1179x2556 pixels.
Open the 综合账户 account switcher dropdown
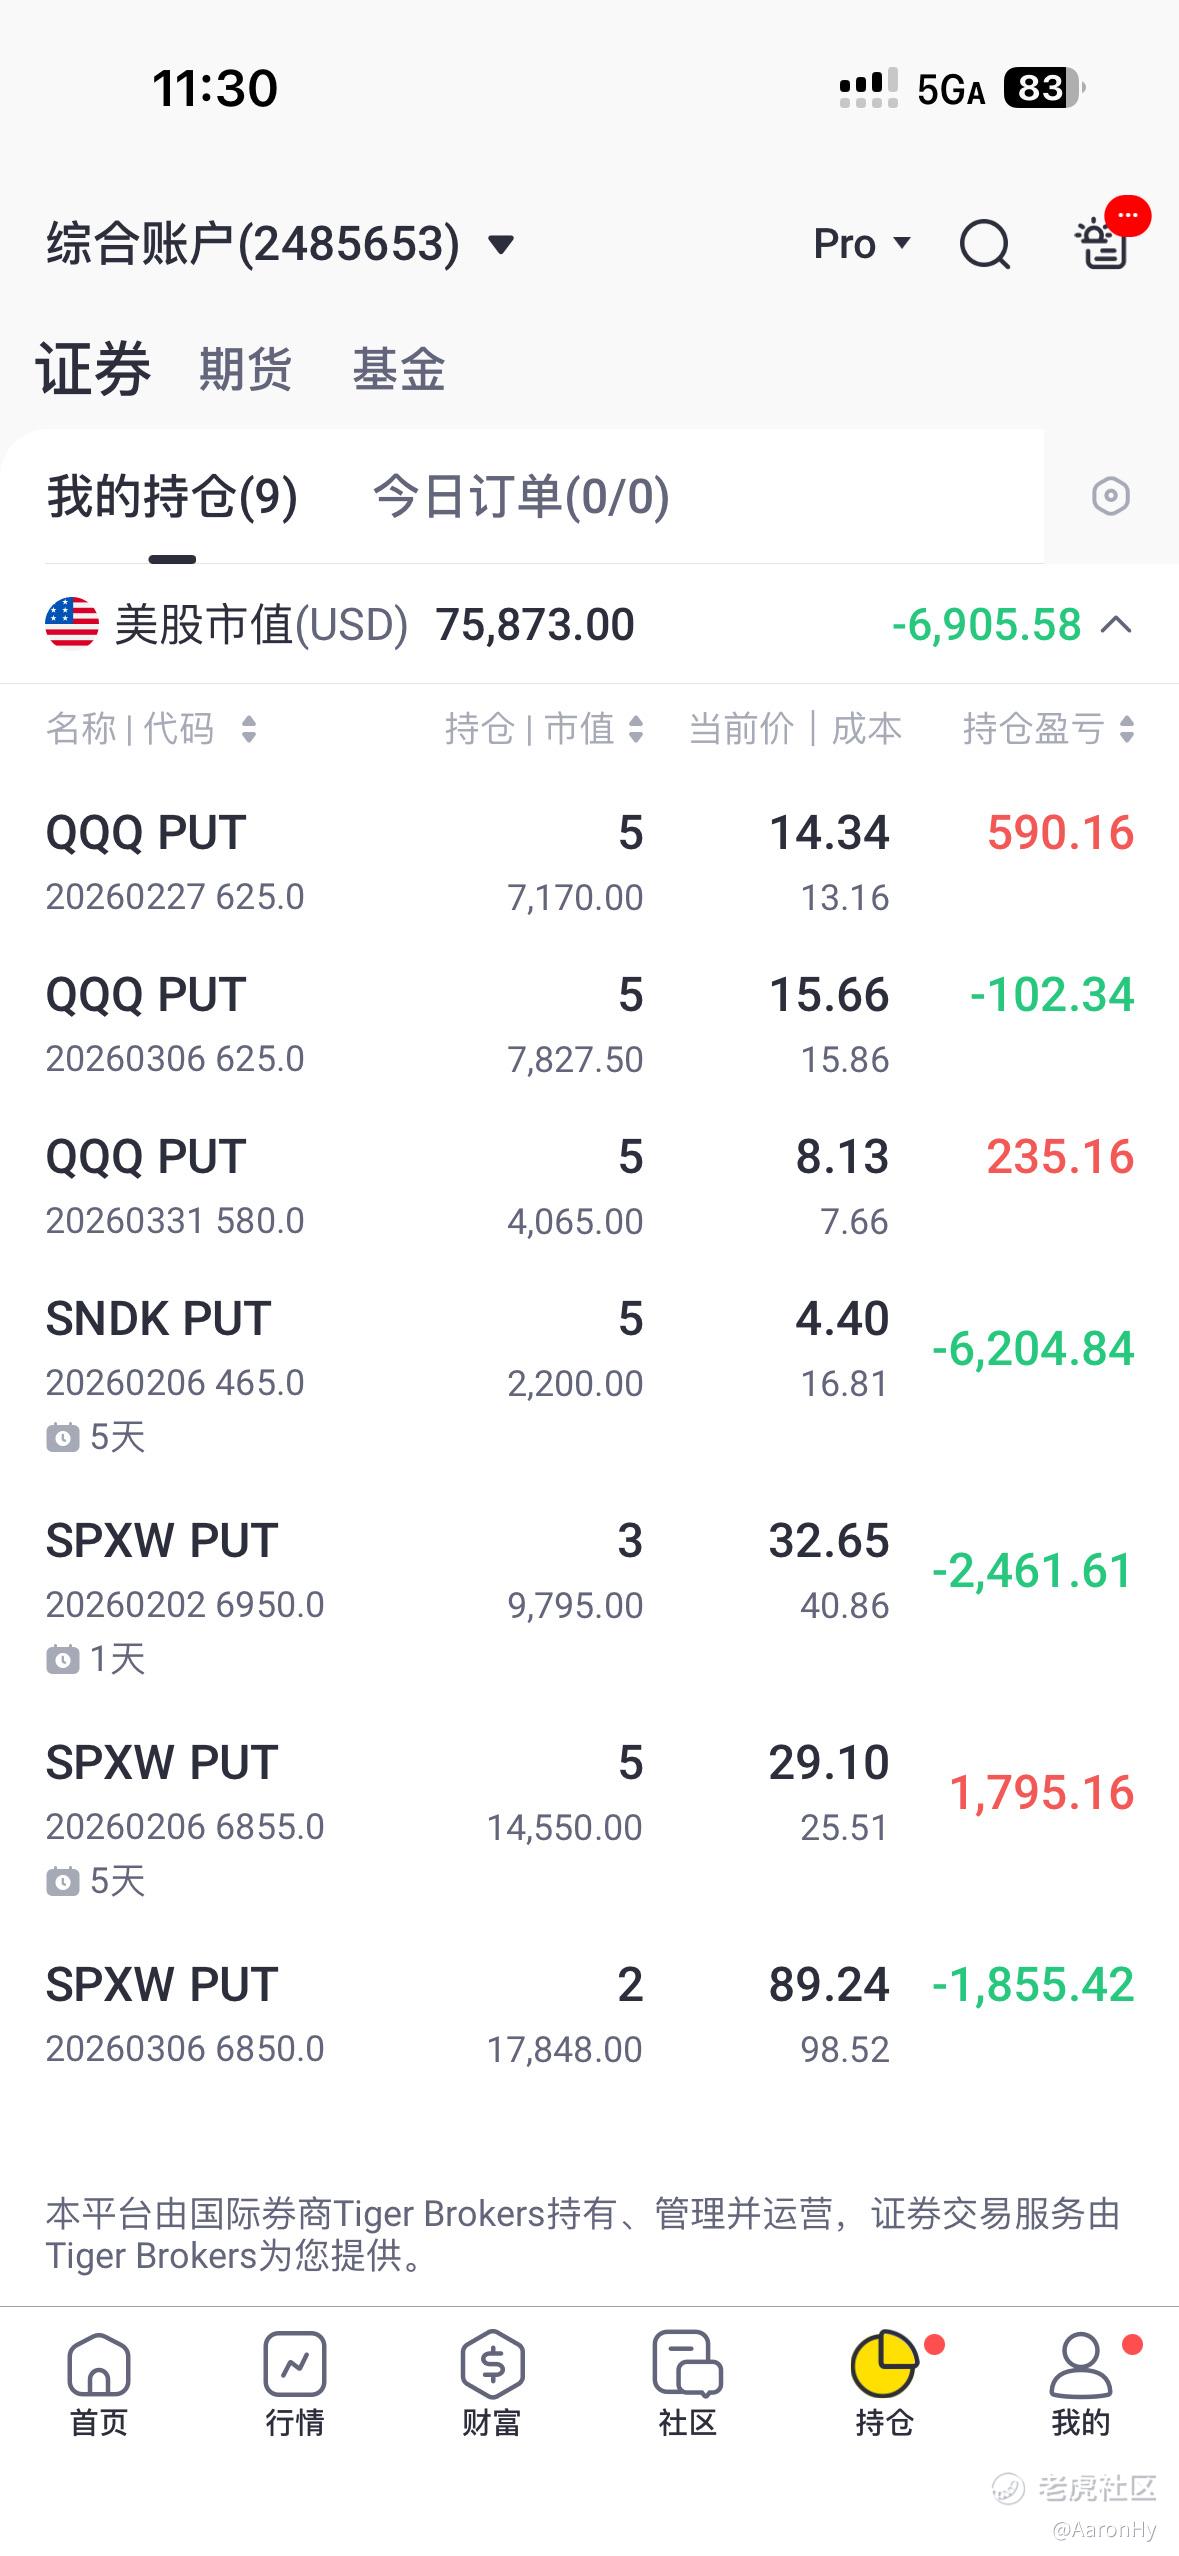pos(280,244)
